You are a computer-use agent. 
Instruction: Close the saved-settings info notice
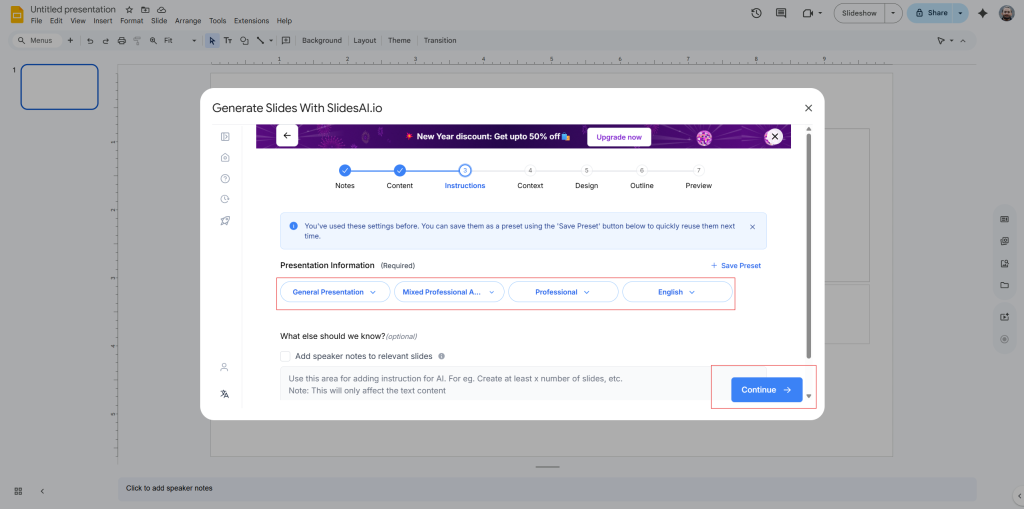tap(752, 227)
